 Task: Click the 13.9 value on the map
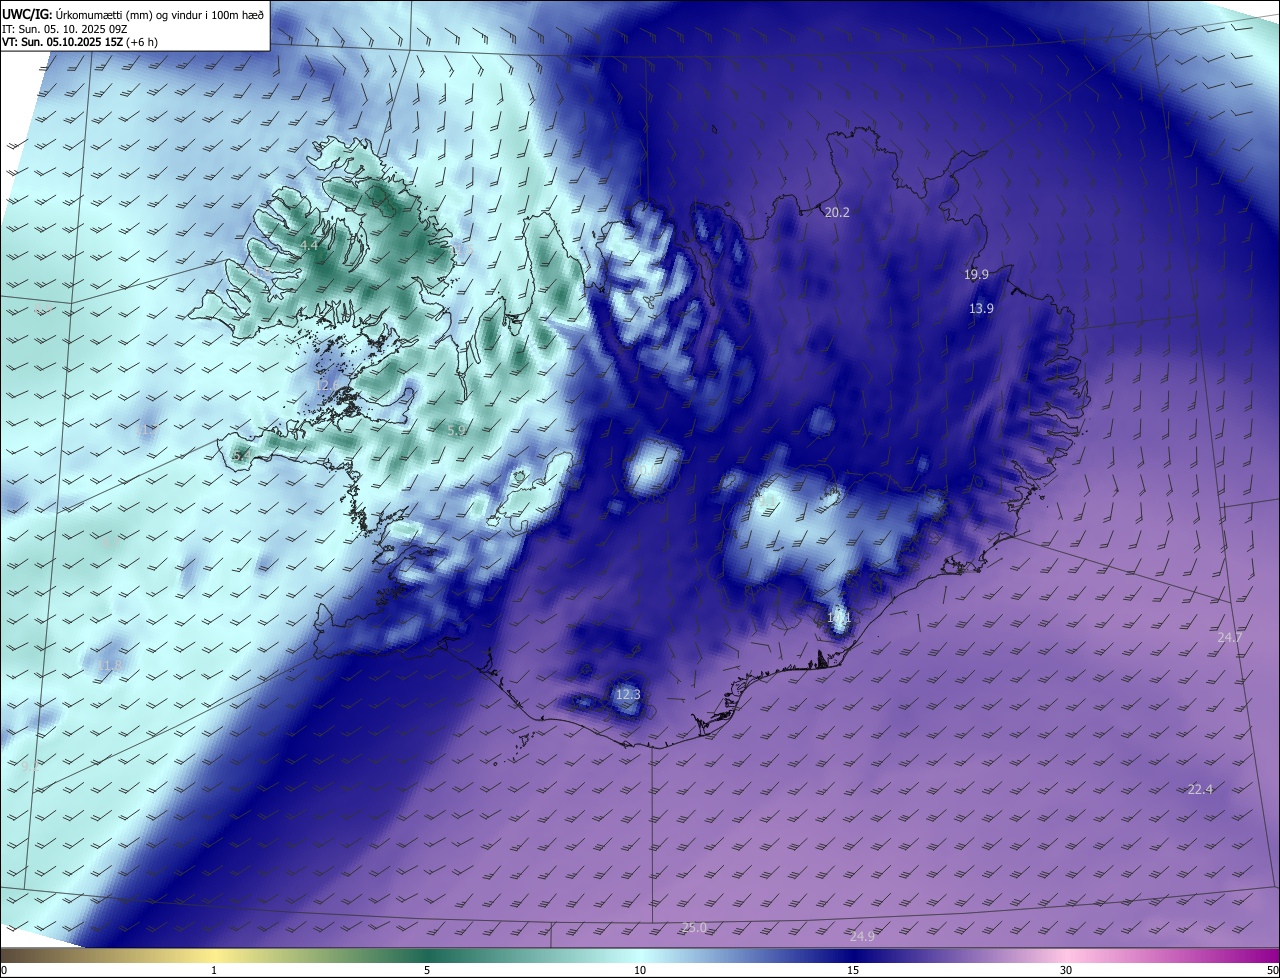click(x=981, y=309)
